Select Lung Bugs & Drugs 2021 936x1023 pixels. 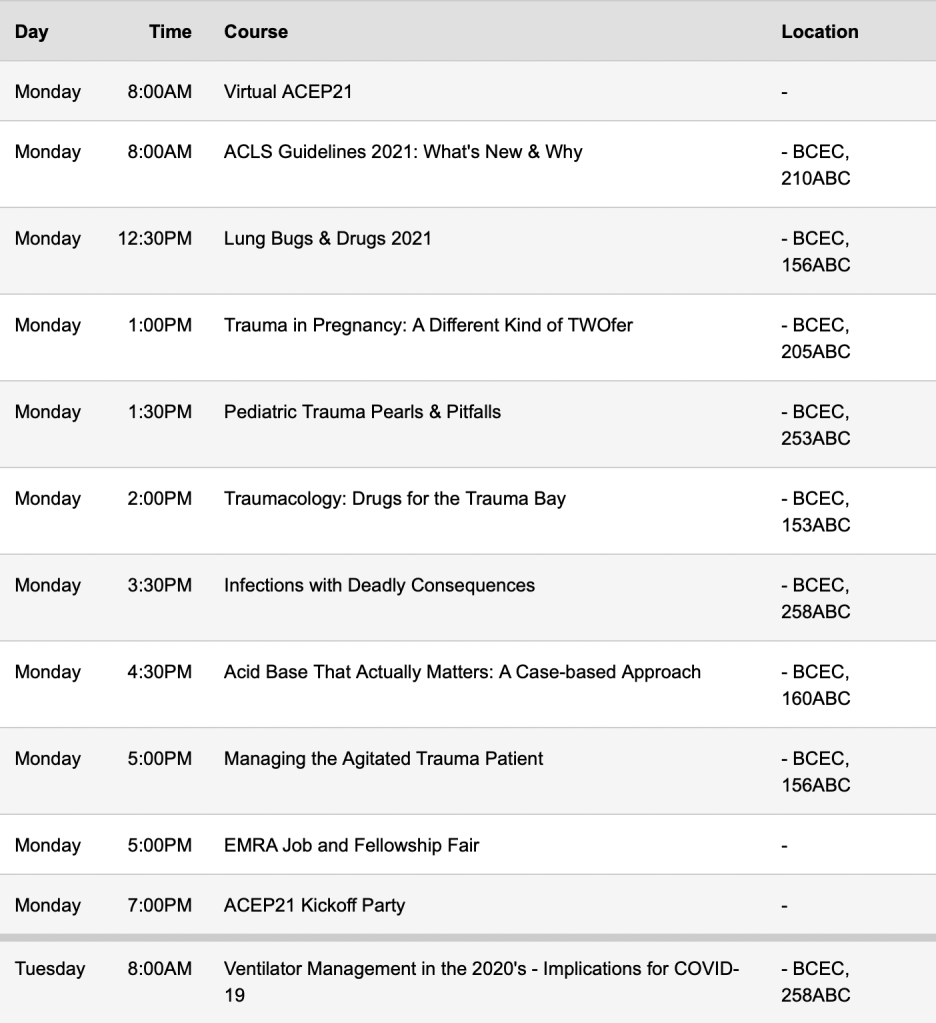click(x=328, y=238)
